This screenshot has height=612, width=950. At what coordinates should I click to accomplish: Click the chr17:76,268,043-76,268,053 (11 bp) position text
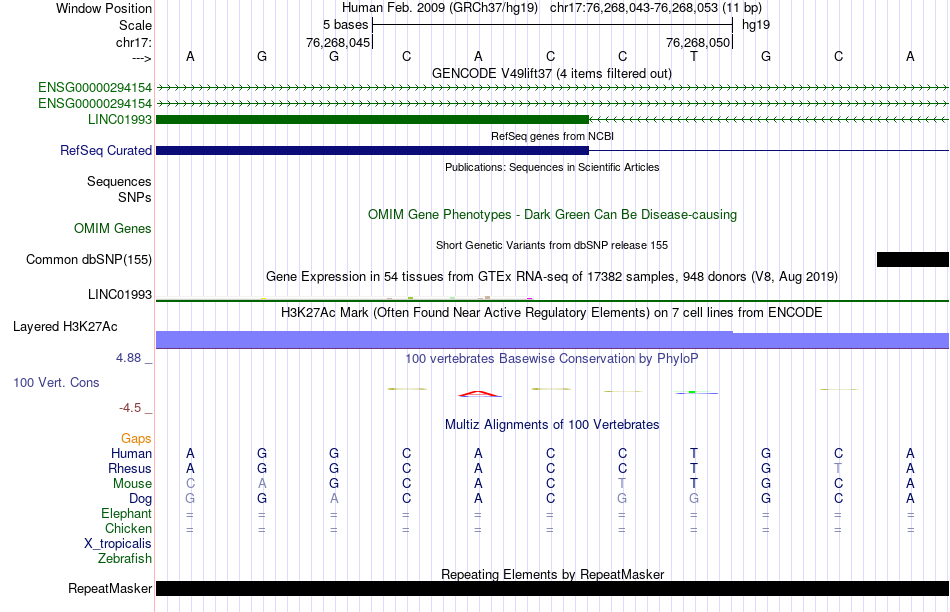coord(656,8)
